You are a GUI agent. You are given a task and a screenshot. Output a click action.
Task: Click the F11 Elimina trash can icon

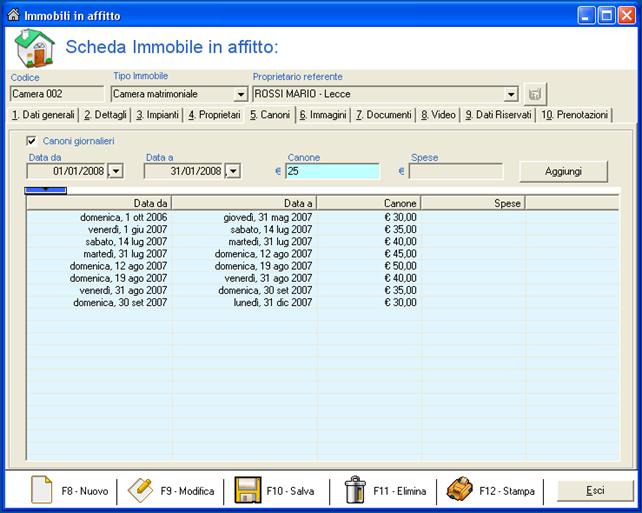point(355,490)
